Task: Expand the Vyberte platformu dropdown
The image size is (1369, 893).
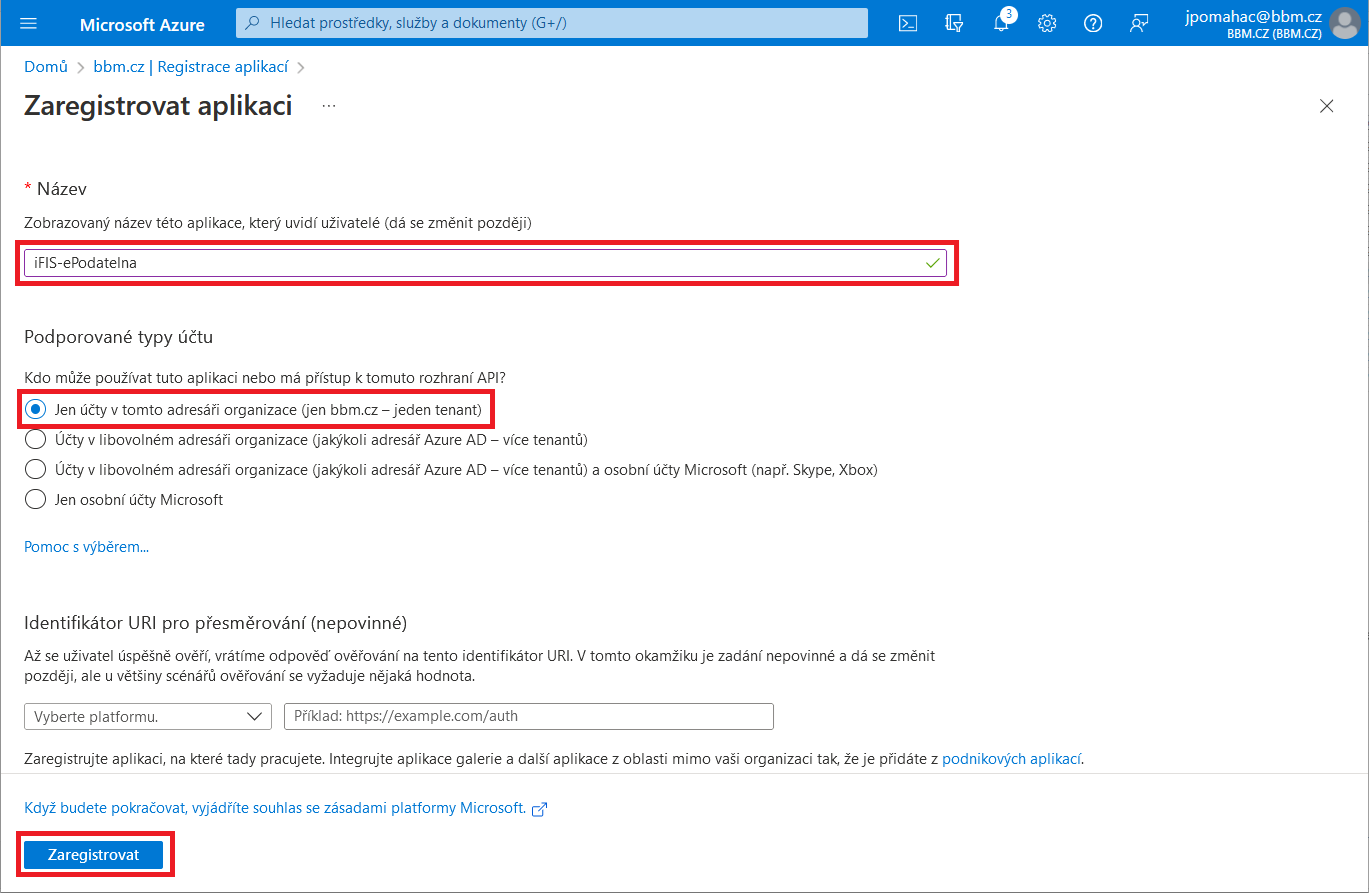Action: tap(148, 716)
